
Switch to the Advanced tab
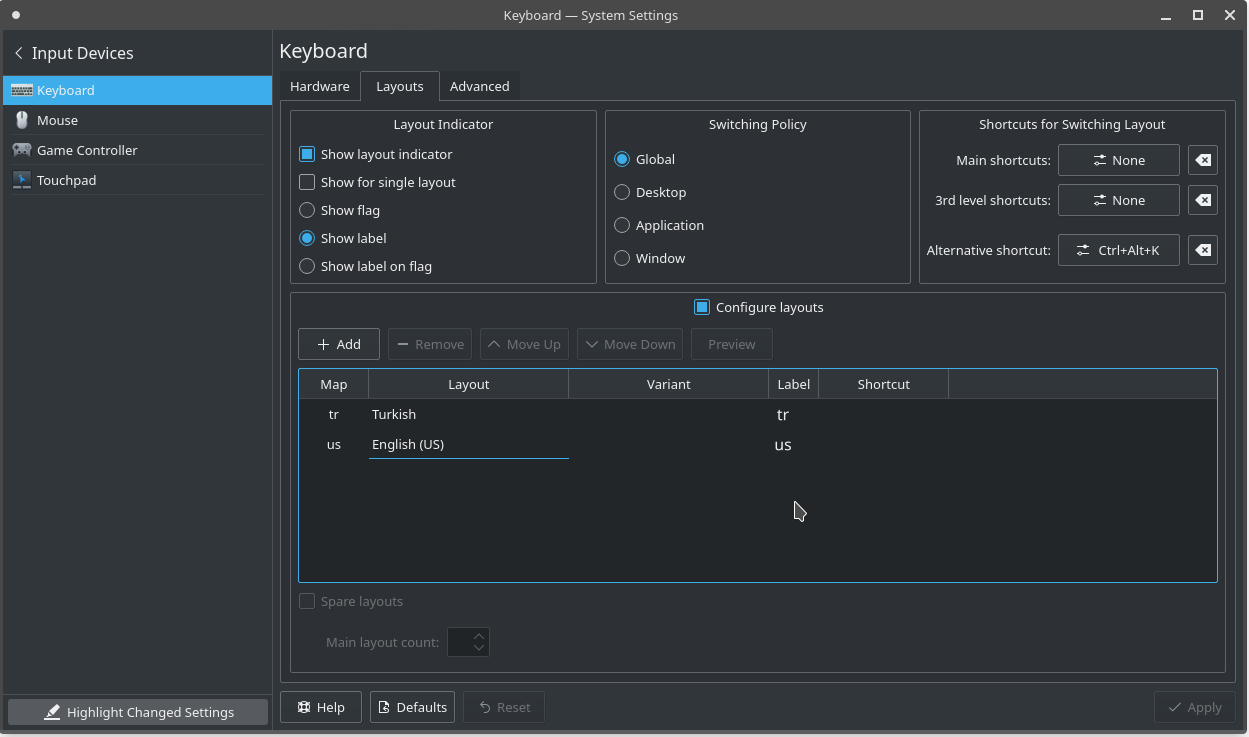pos(480,86)
